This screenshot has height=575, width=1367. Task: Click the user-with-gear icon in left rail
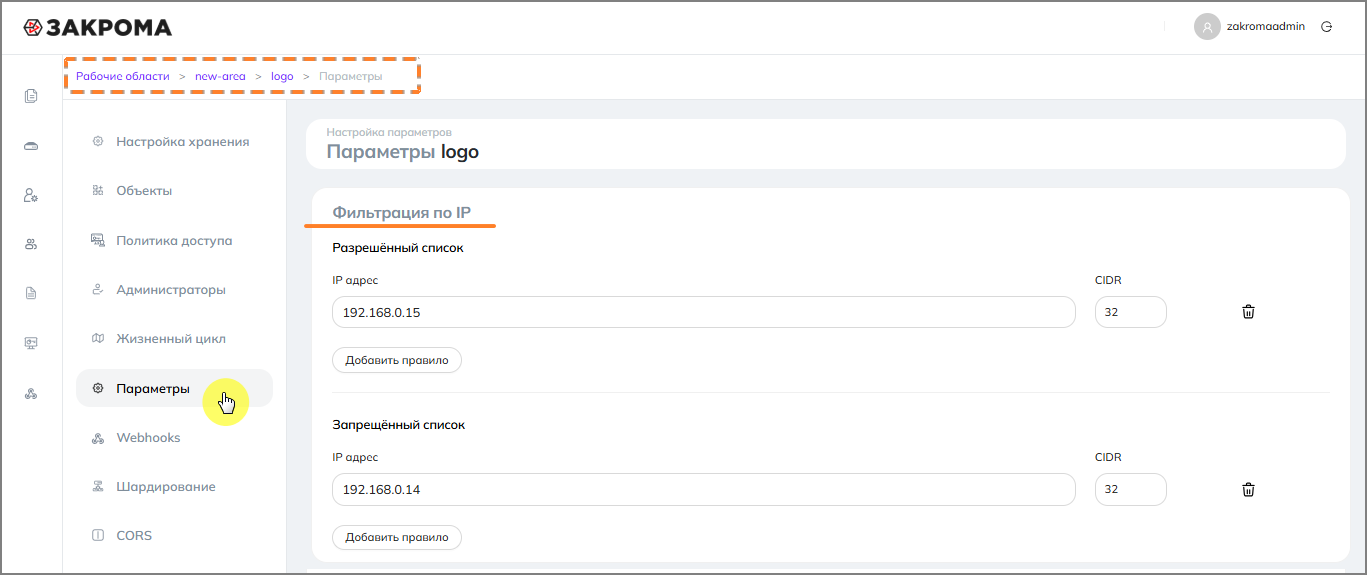pyautogui.click(x=31, y=195)
